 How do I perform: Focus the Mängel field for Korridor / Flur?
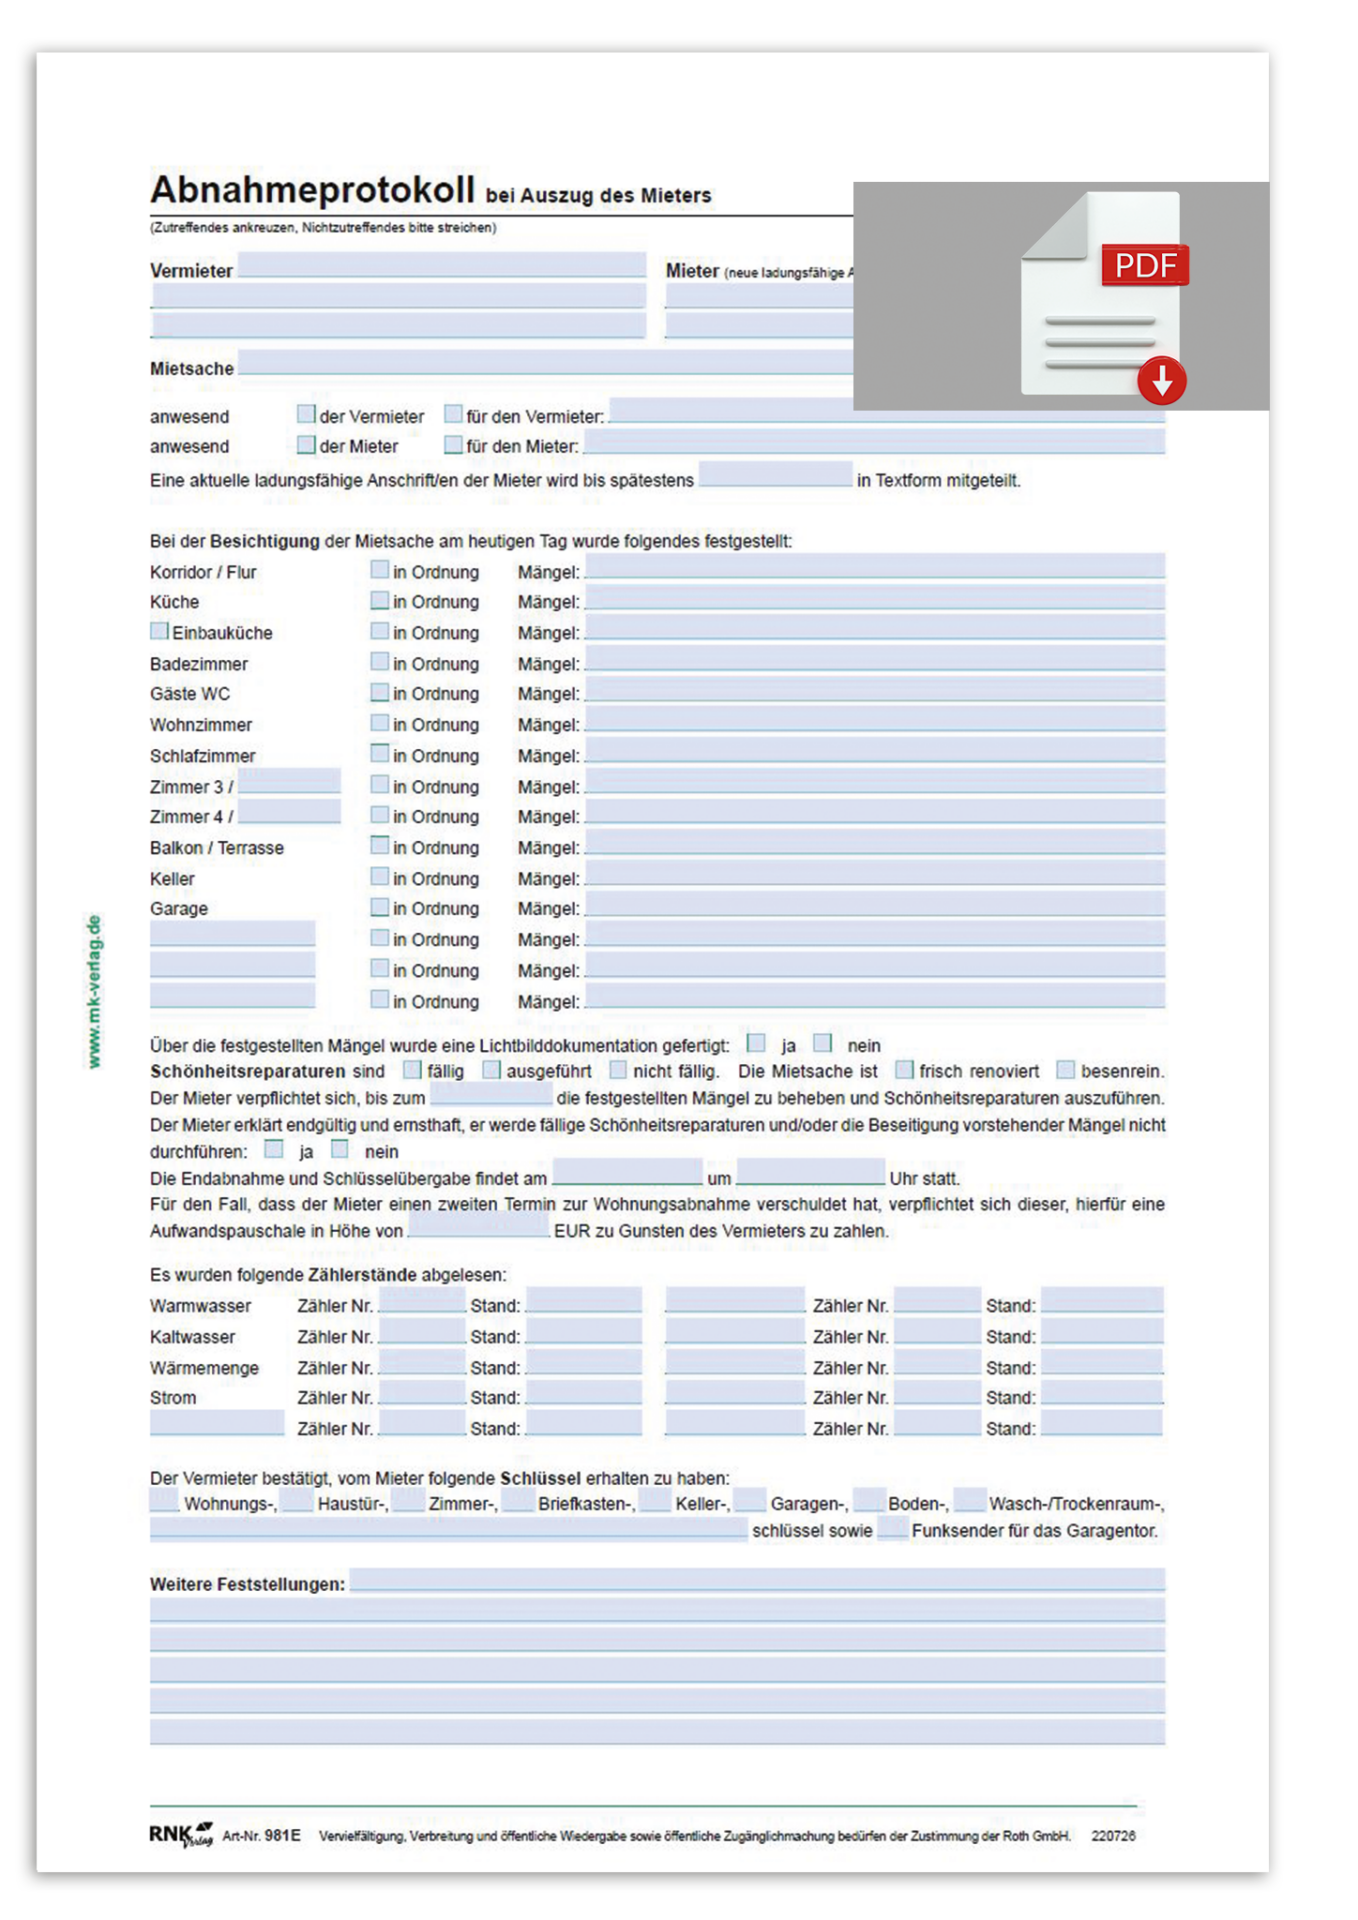(875, 567)
